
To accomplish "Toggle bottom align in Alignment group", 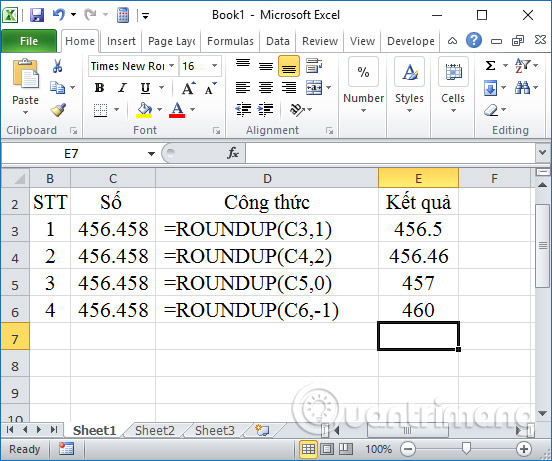I will [289, 66].
